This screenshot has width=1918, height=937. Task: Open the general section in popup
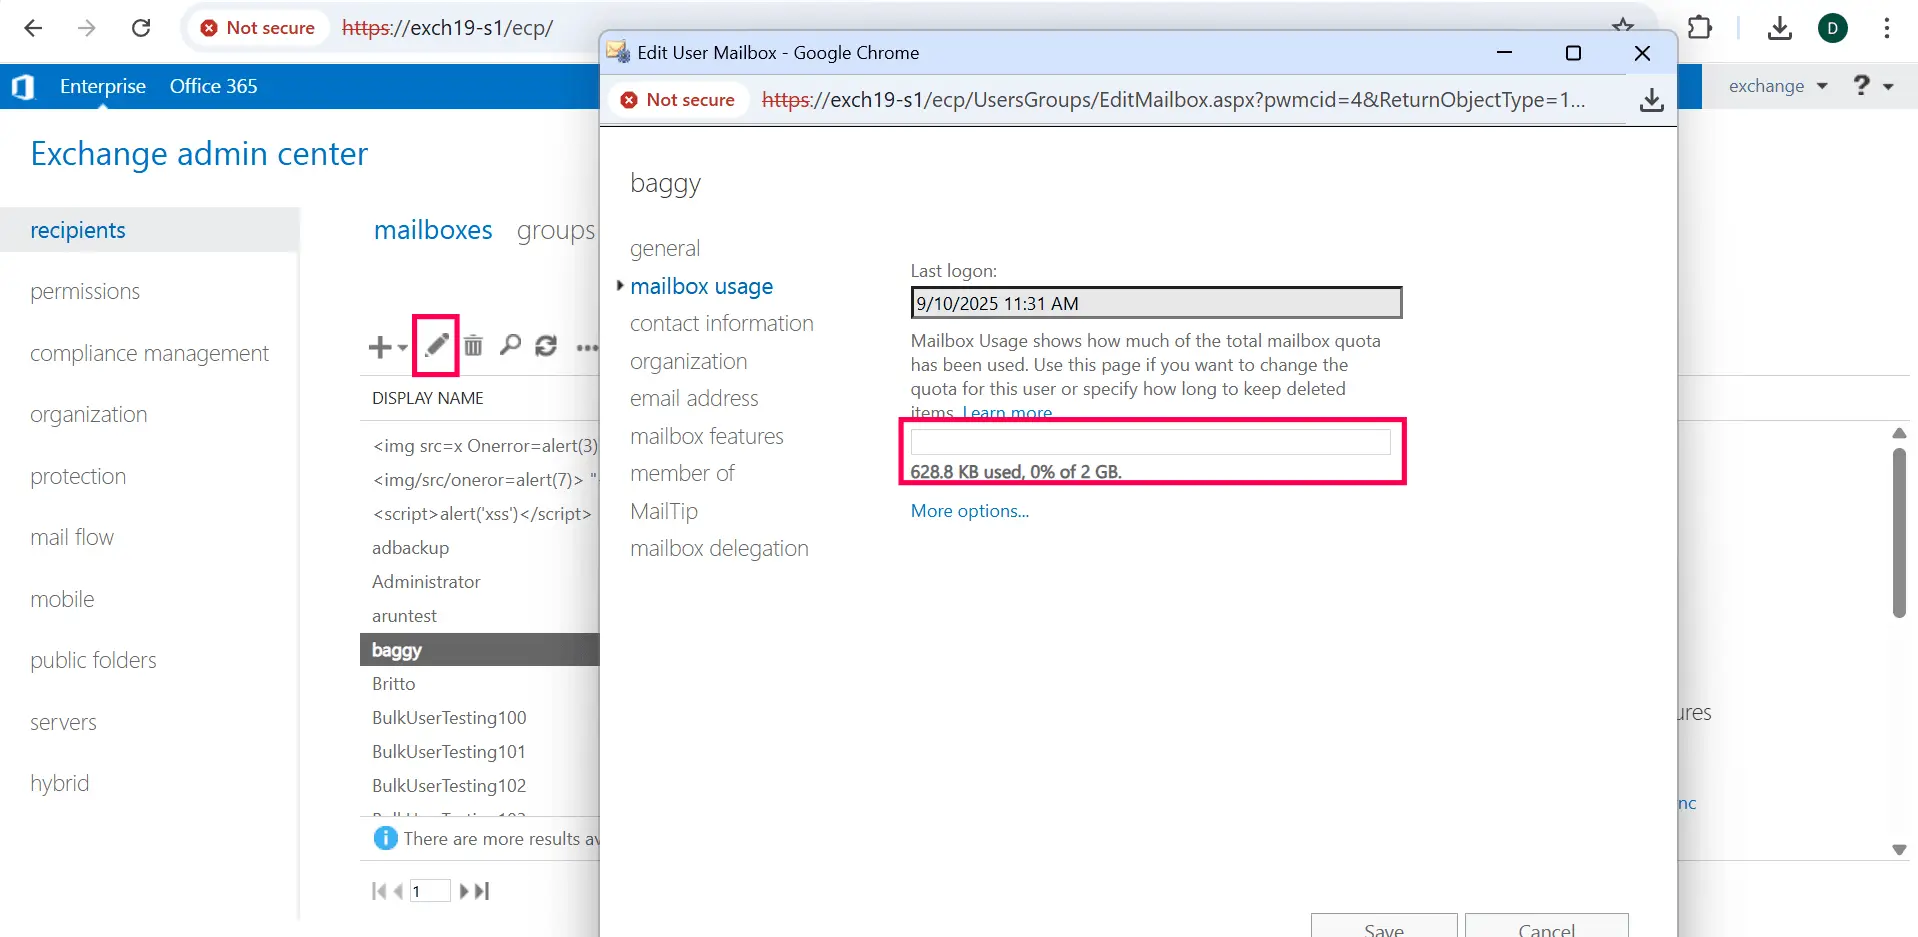[x=665, y=248]
